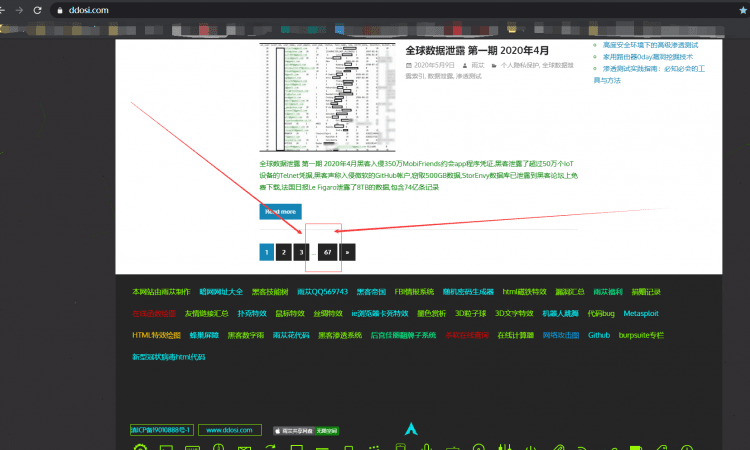Click the article excerpt paragraph text
This screenshot has width=750, height=450.
tap(419, 176)
